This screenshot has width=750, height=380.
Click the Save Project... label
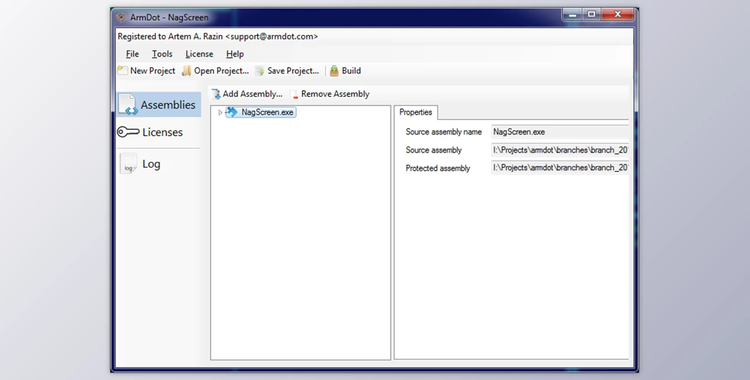pyautogui.click(x=293, y=71)
